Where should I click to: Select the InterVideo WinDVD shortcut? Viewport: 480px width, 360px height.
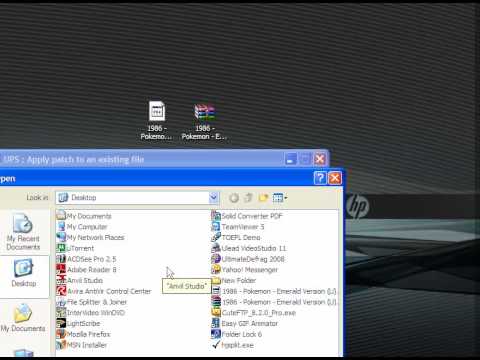tap(91, 313)
